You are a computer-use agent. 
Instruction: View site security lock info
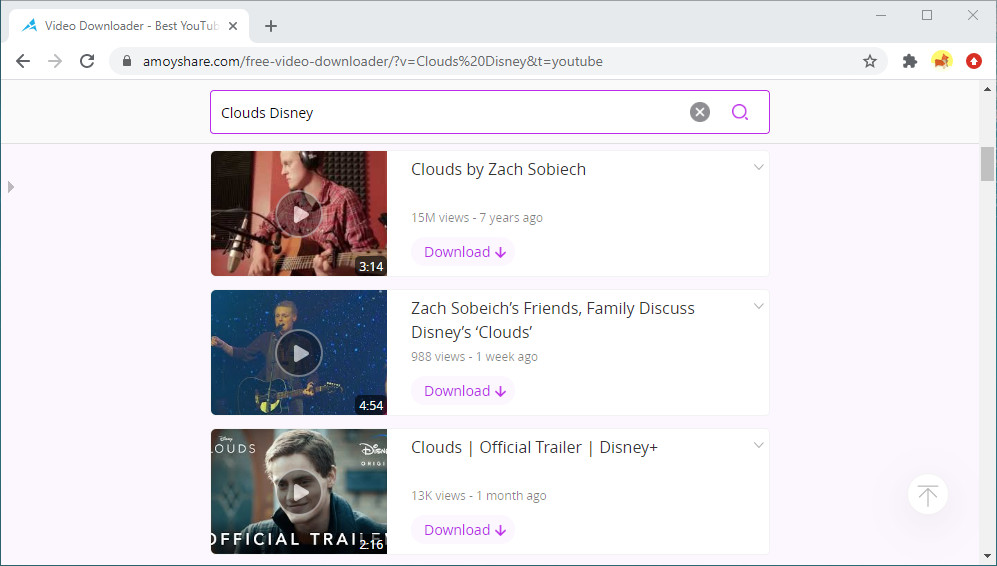pyautogui.click(x=127, y=61)
